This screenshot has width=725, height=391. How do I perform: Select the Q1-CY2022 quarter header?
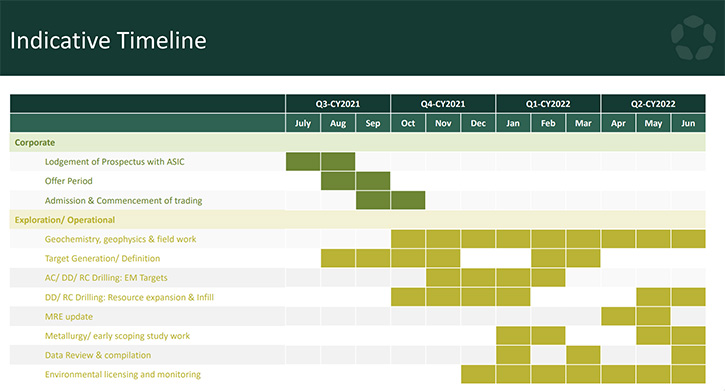click(548, 104)
